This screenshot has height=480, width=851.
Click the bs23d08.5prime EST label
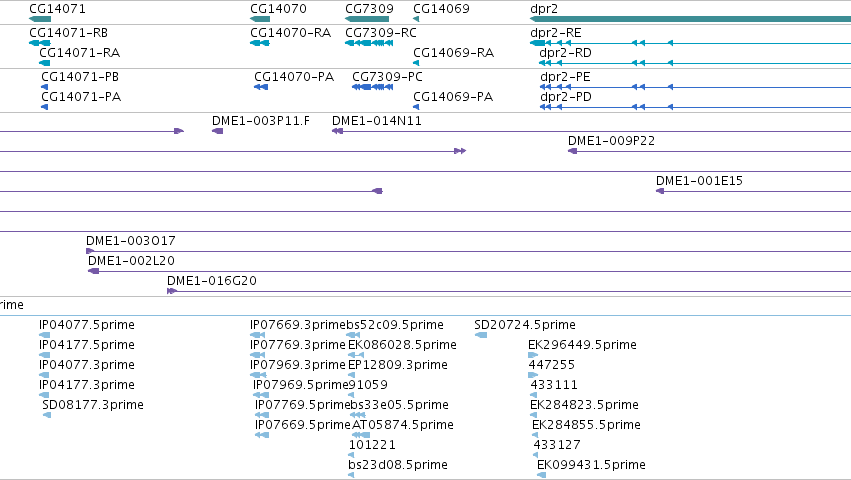[x=398, y=465]
